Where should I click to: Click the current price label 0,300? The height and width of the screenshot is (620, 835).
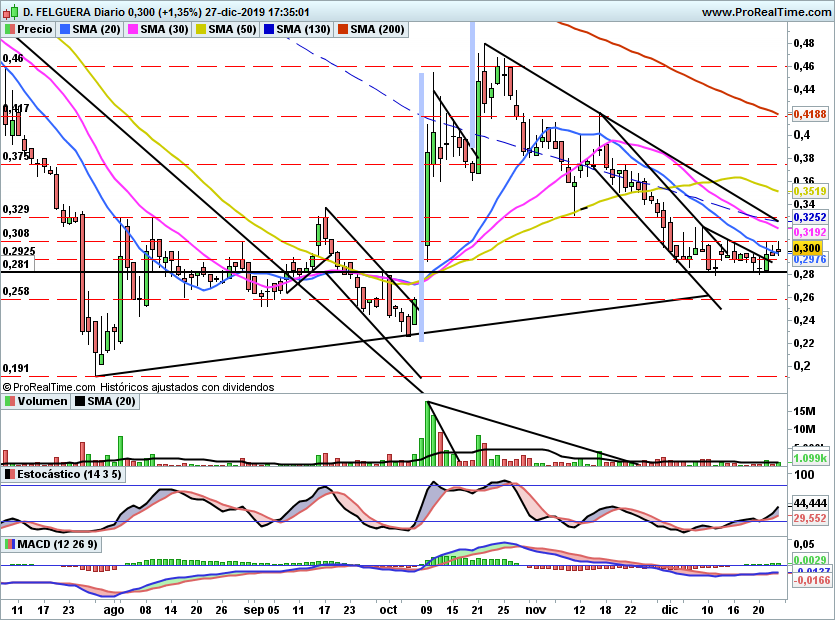(x=806, y=247)
